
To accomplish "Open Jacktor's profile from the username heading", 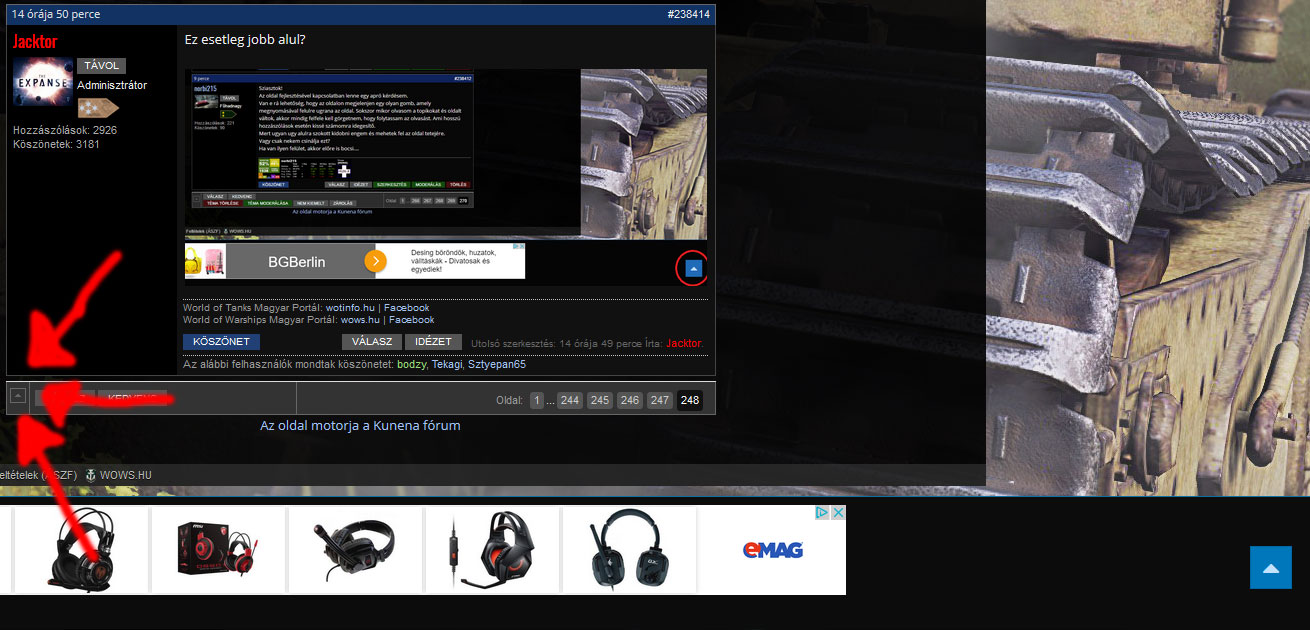I will click(35, 41).
